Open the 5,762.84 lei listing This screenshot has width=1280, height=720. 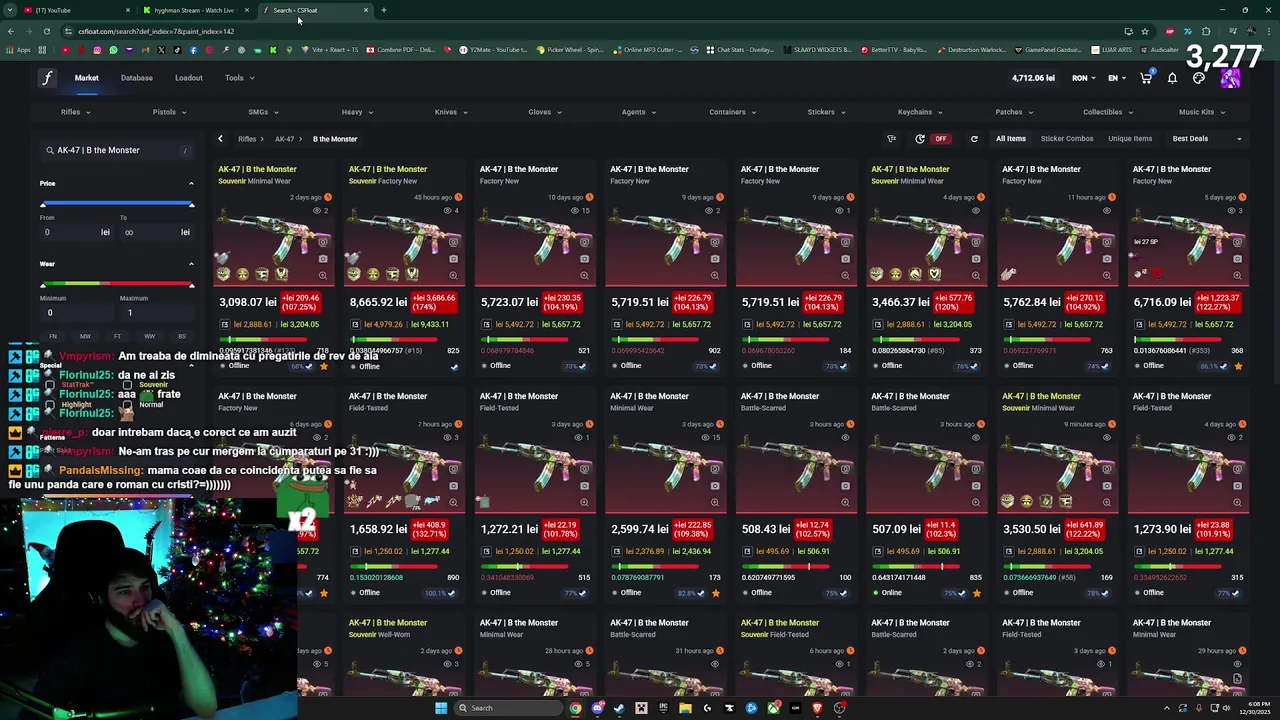click(1057, 270)
